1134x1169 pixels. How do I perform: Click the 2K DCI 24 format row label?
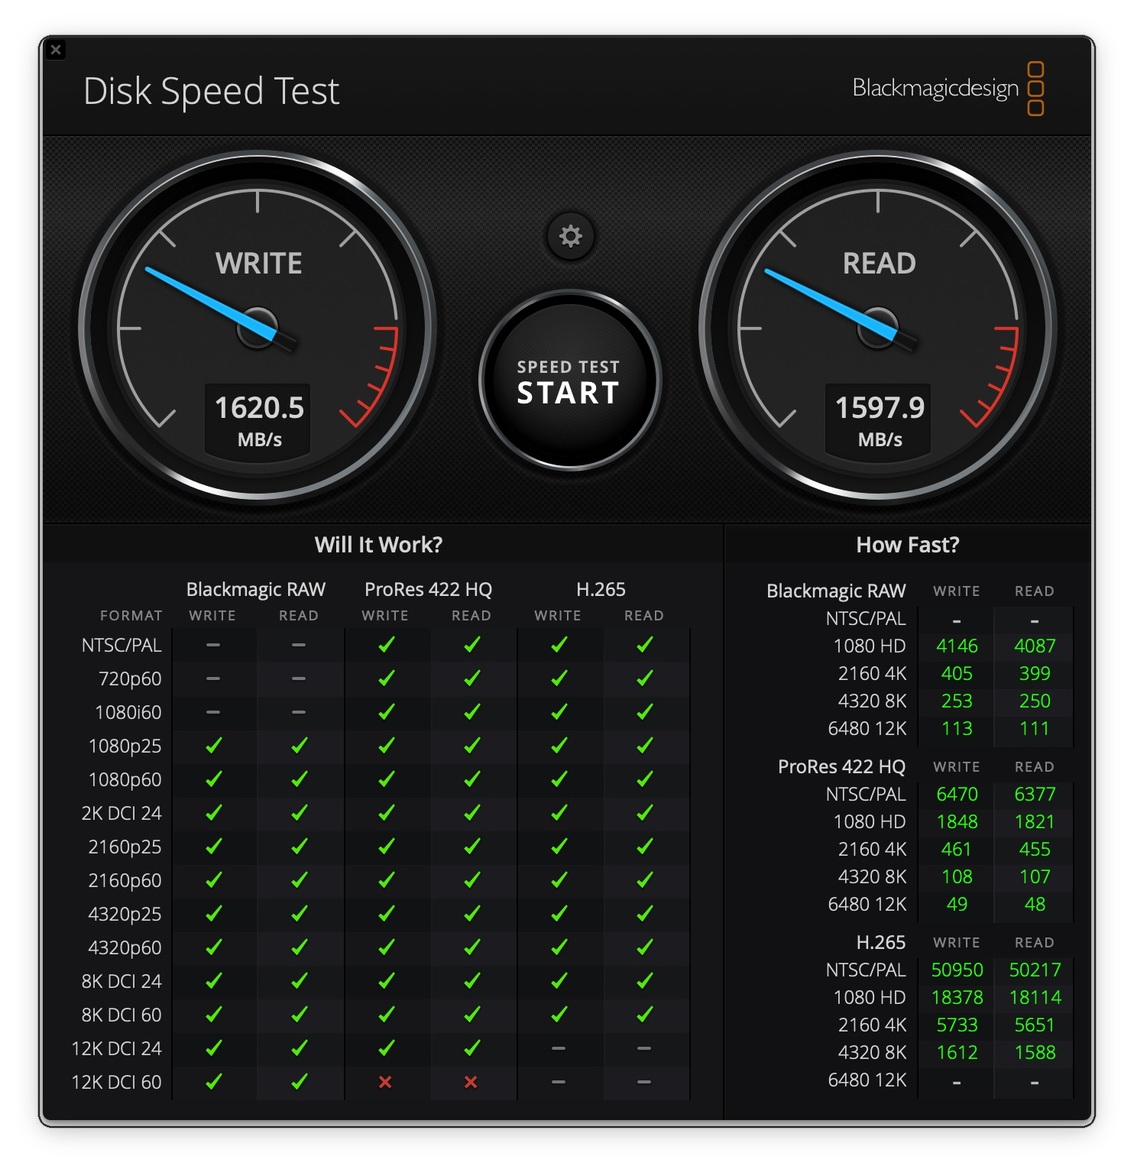(x=122, y=813)
